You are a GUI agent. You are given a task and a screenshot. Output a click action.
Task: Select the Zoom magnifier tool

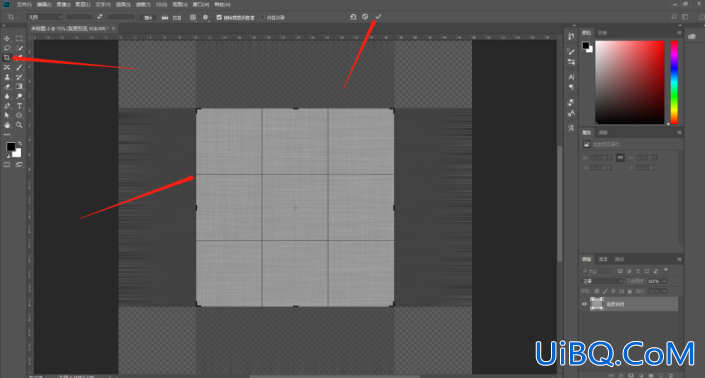click(19, 125)
